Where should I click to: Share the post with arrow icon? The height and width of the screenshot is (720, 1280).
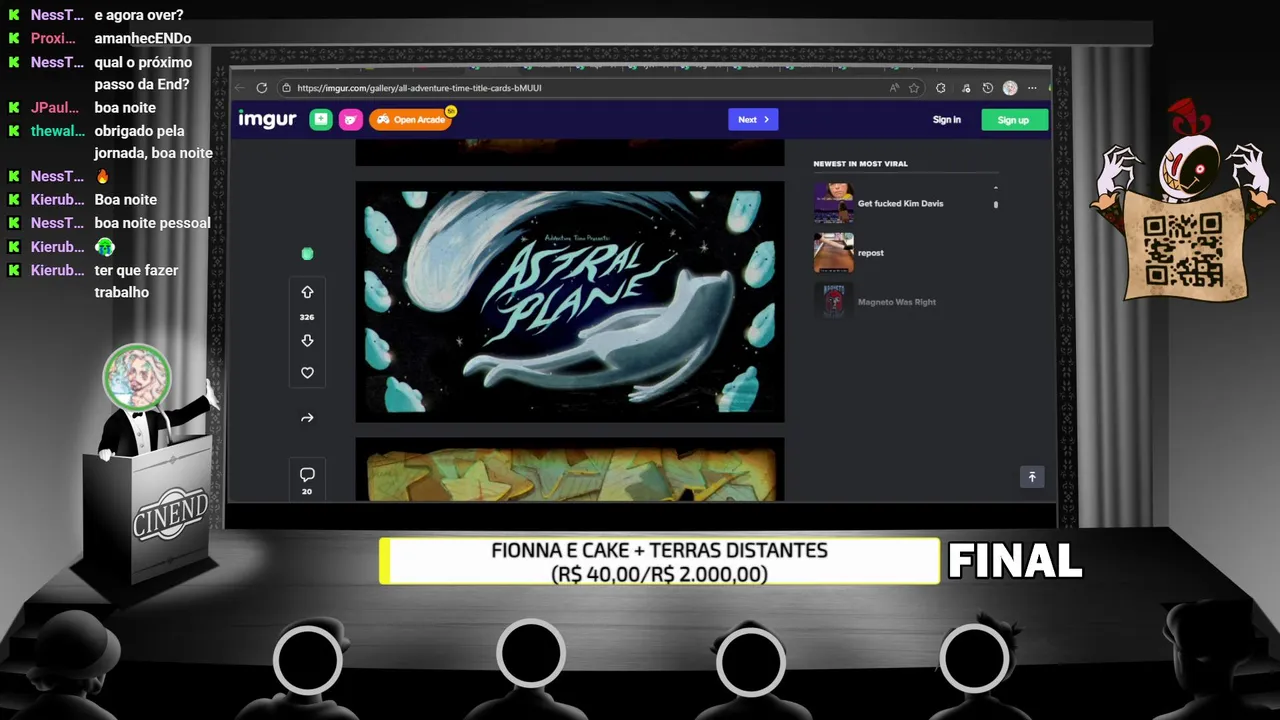click(307, 418)
